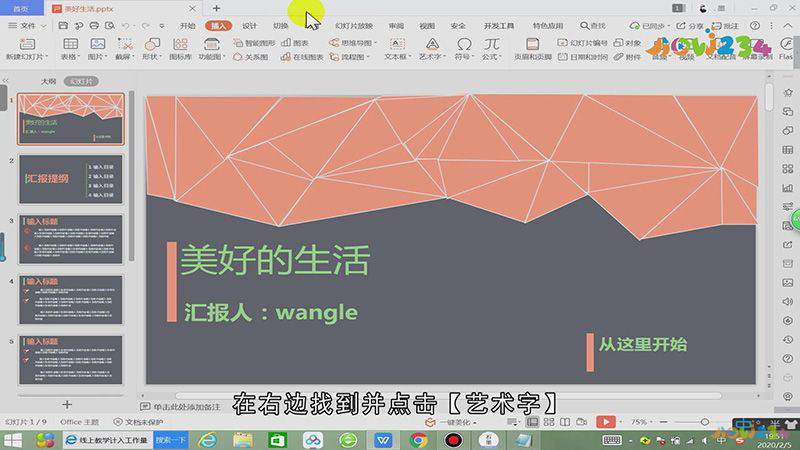The width and height of the screenshot is (800, 450).
Task: Open the 视图 View ribbon tab
Action: coord(427,26)
